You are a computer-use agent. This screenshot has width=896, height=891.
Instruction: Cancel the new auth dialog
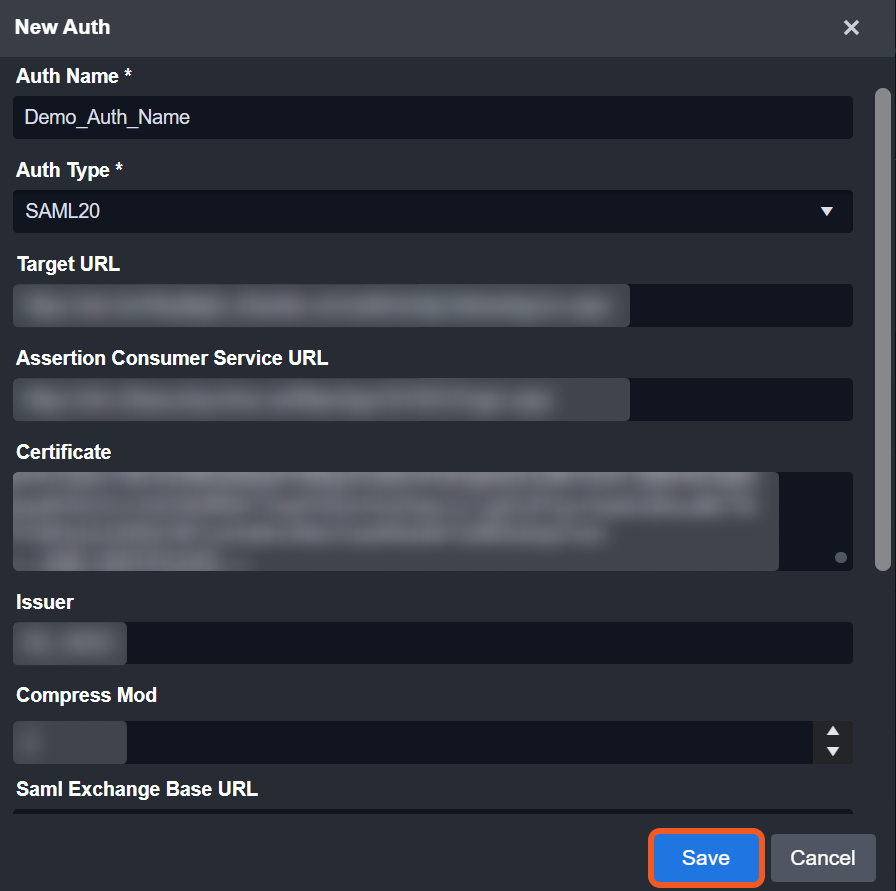(x=822, y=858)
